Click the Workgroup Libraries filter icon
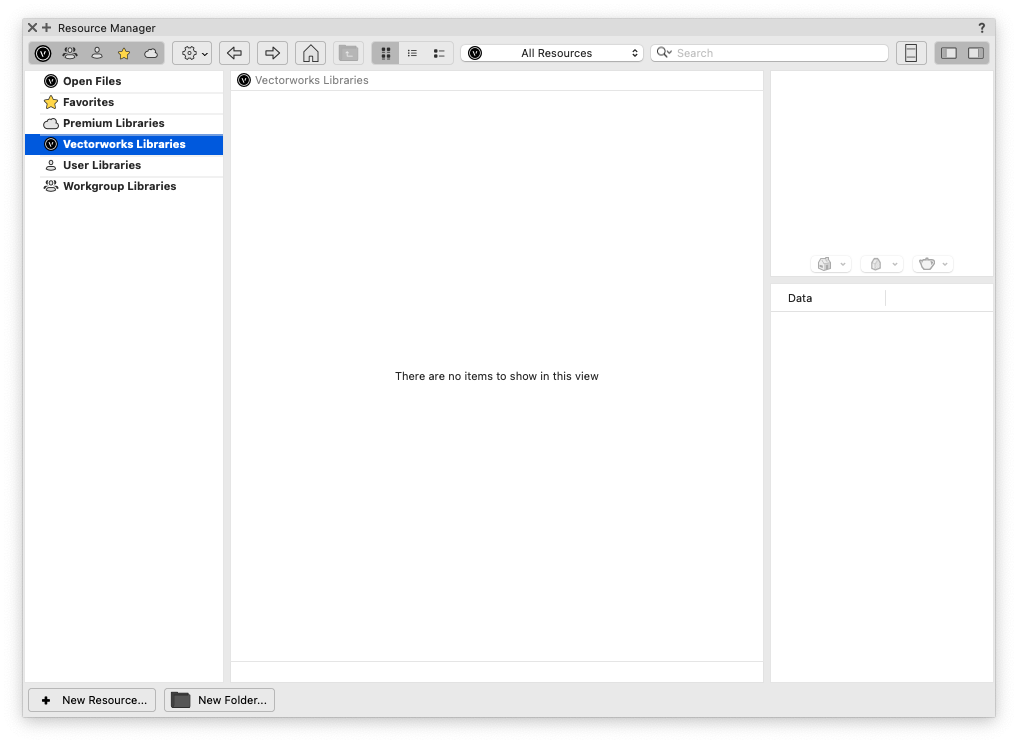This screenshot has height=744, width=1018. tap(69, 52)
